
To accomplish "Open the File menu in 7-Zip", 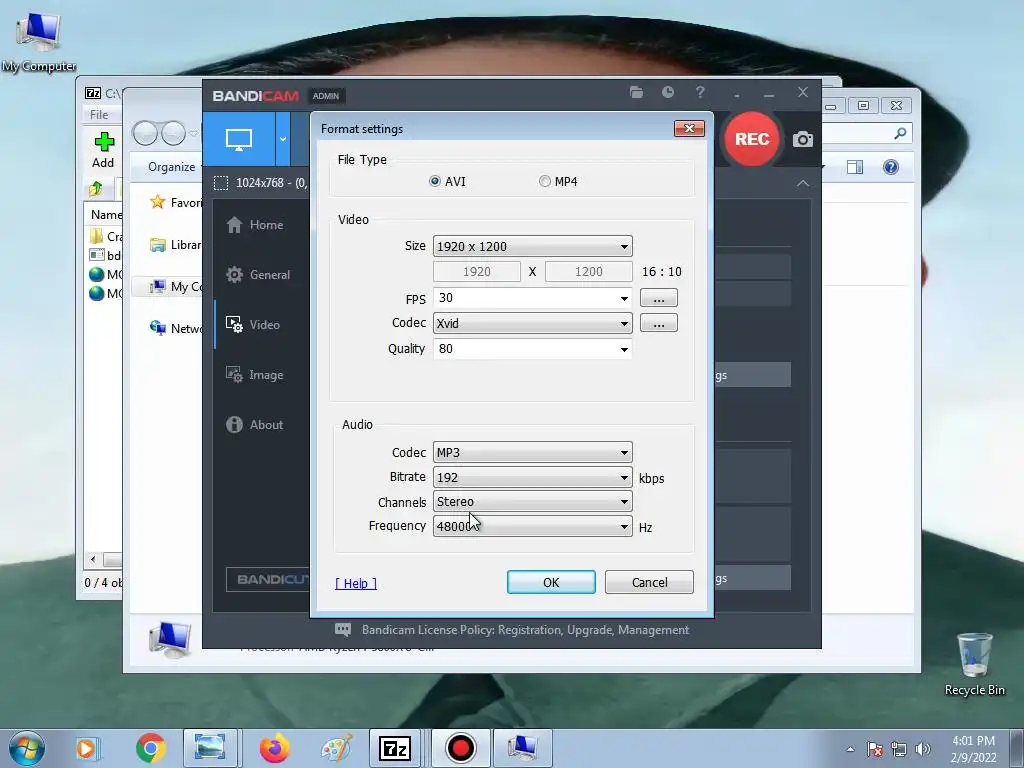I will 99,114.
